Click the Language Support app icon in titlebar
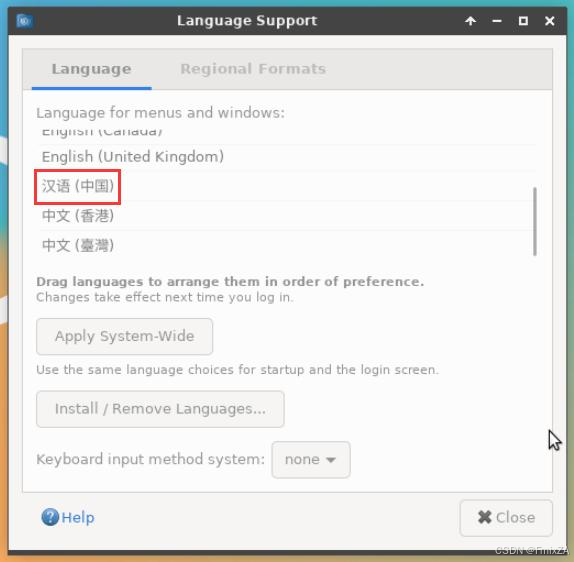This screenshot has height=562, width=574. pos(25,21)
